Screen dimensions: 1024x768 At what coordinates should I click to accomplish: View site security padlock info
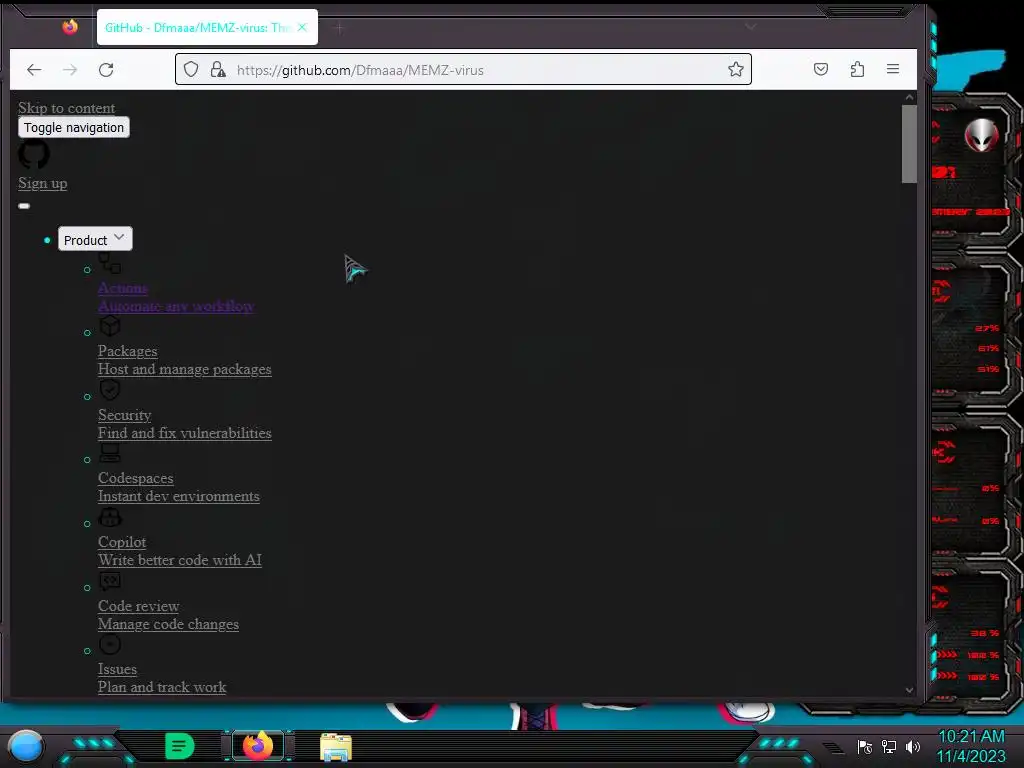(218, 69)
